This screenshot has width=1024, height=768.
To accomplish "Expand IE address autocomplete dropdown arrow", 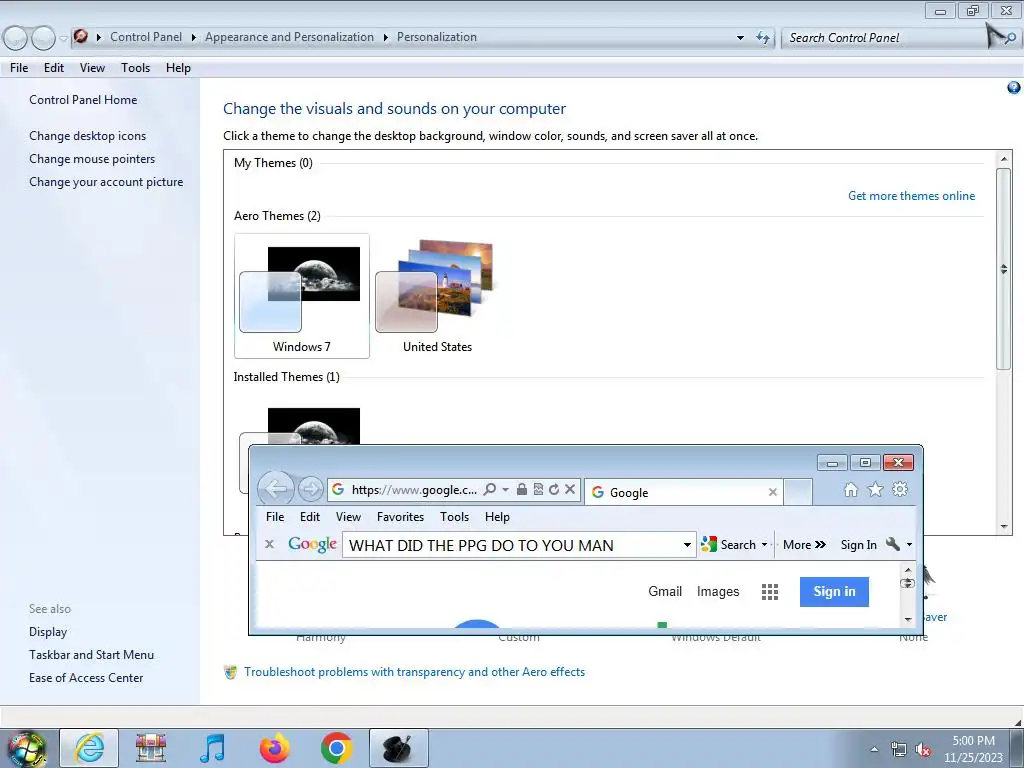I will (505, 489).
